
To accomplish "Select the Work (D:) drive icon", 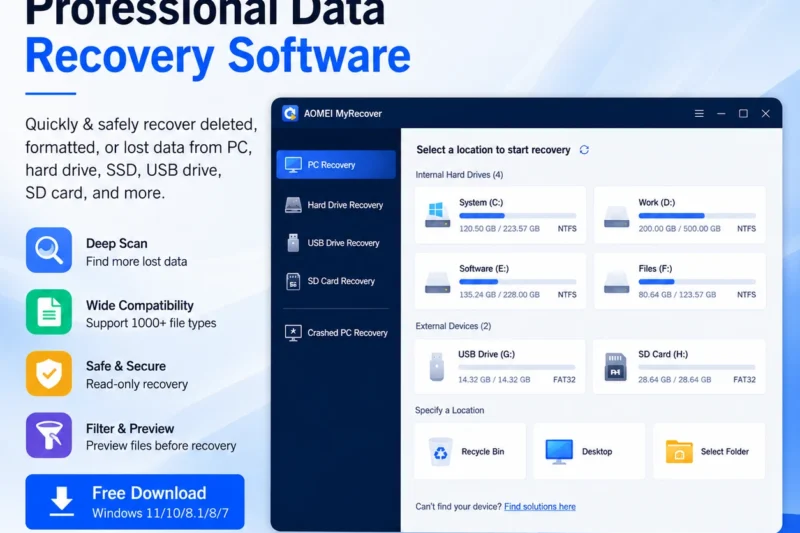I will 616,217.
